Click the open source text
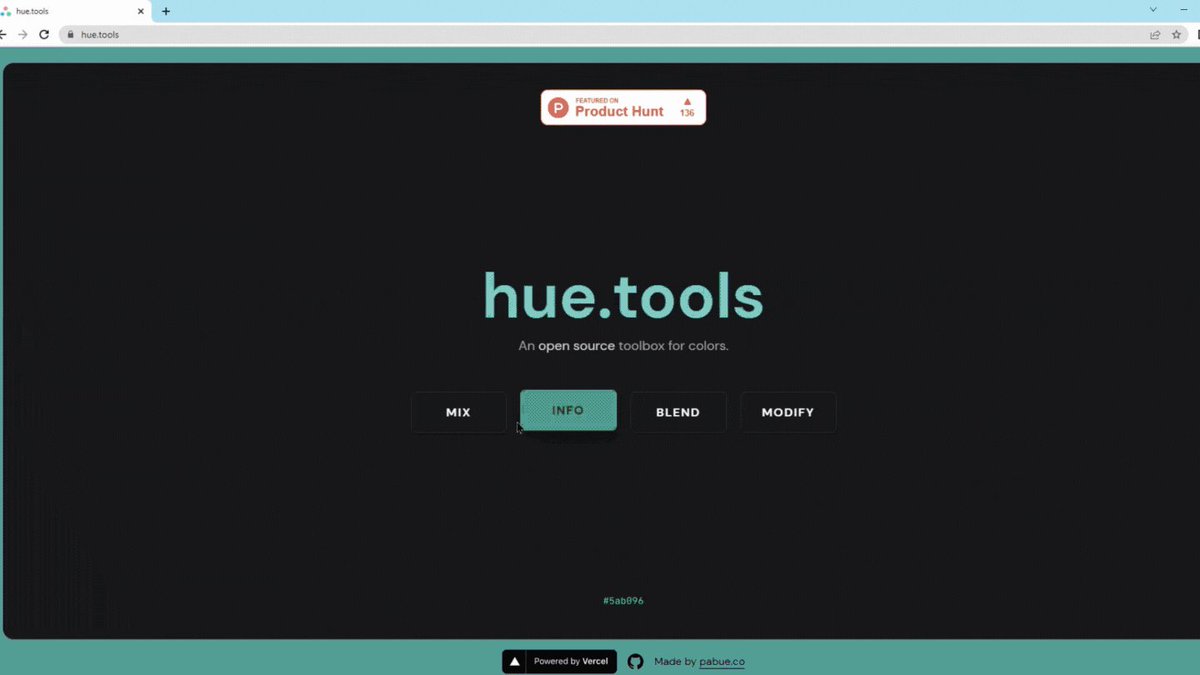This screenshot has width=1200, height=675. (x=576, y=346)
